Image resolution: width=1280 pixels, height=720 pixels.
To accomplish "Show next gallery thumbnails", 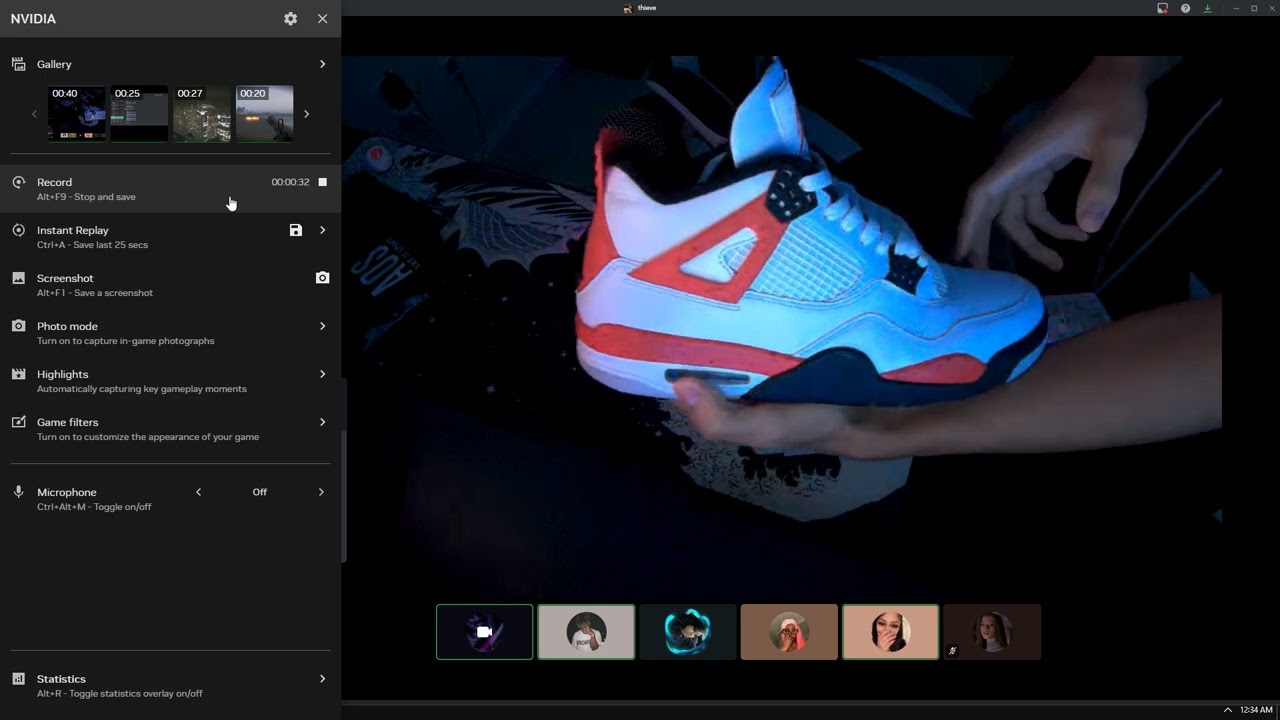I will (306, 114).
